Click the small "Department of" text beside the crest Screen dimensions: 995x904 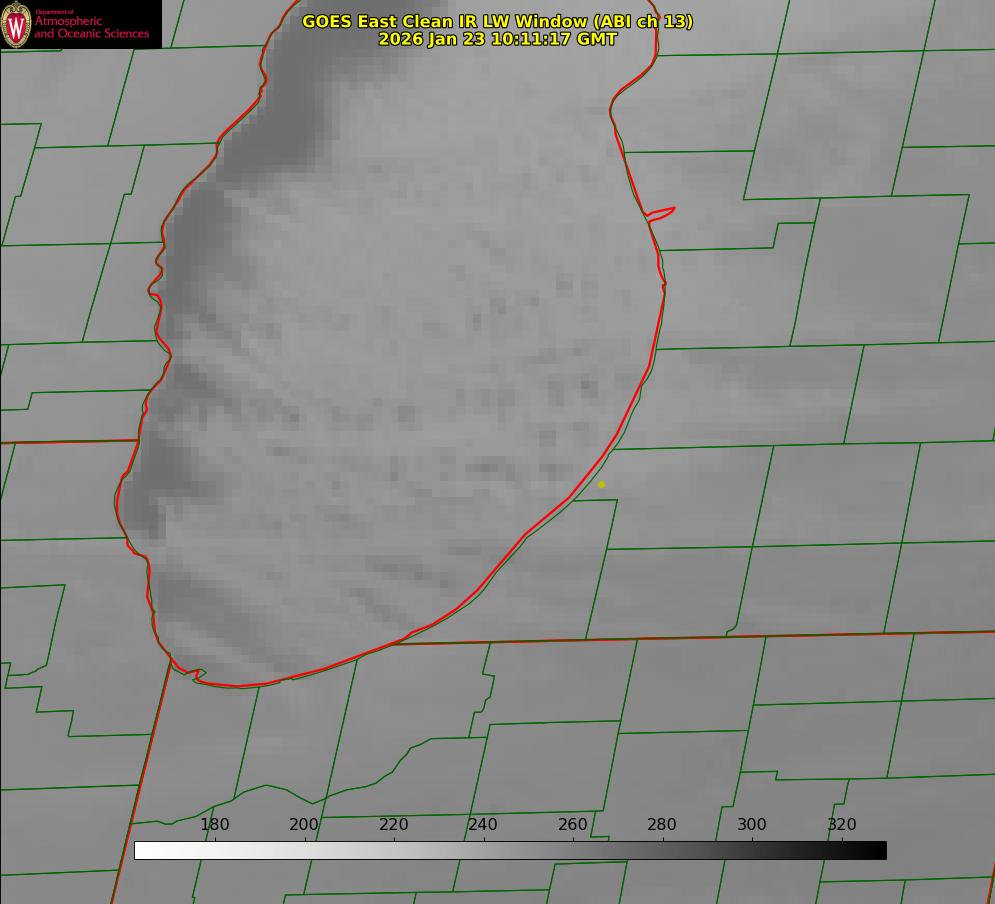click(x=54, y=12)
